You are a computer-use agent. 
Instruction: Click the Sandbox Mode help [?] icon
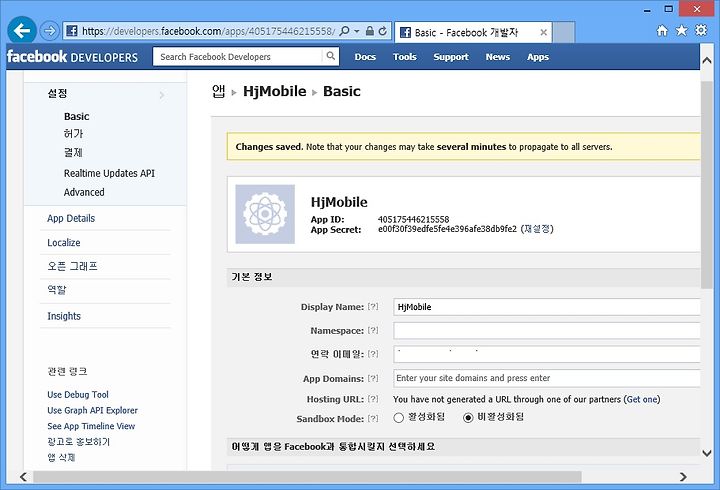click(373, 418)
